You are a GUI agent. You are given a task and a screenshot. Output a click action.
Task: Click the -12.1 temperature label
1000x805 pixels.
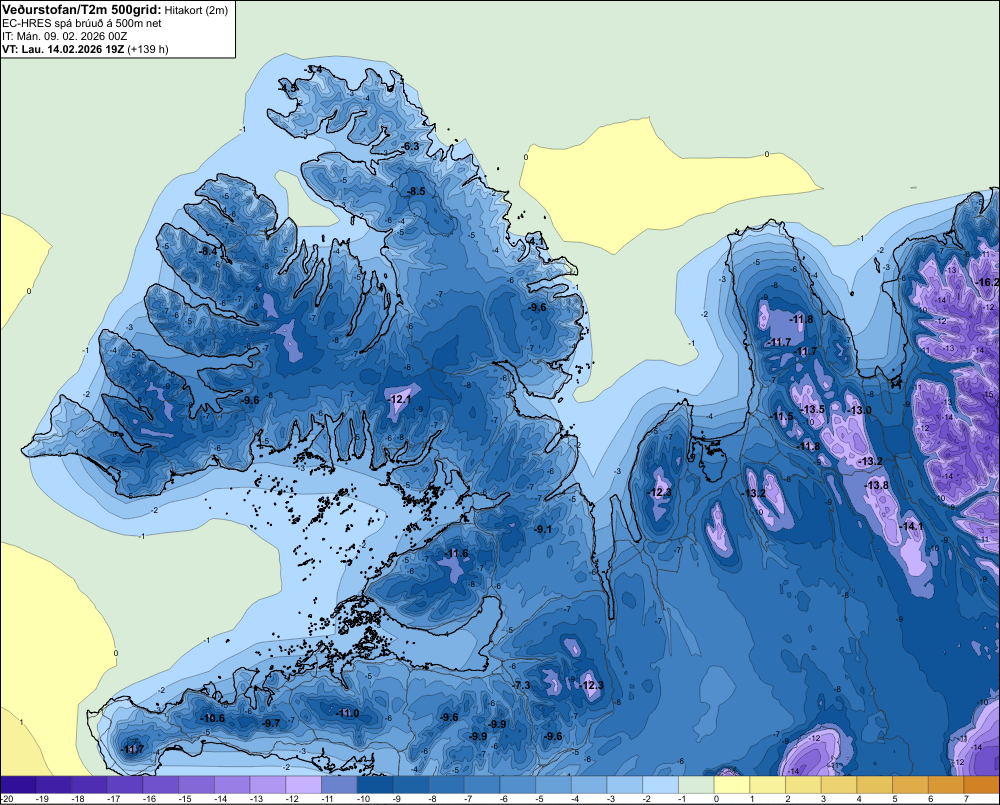click(x=400, y=399)
